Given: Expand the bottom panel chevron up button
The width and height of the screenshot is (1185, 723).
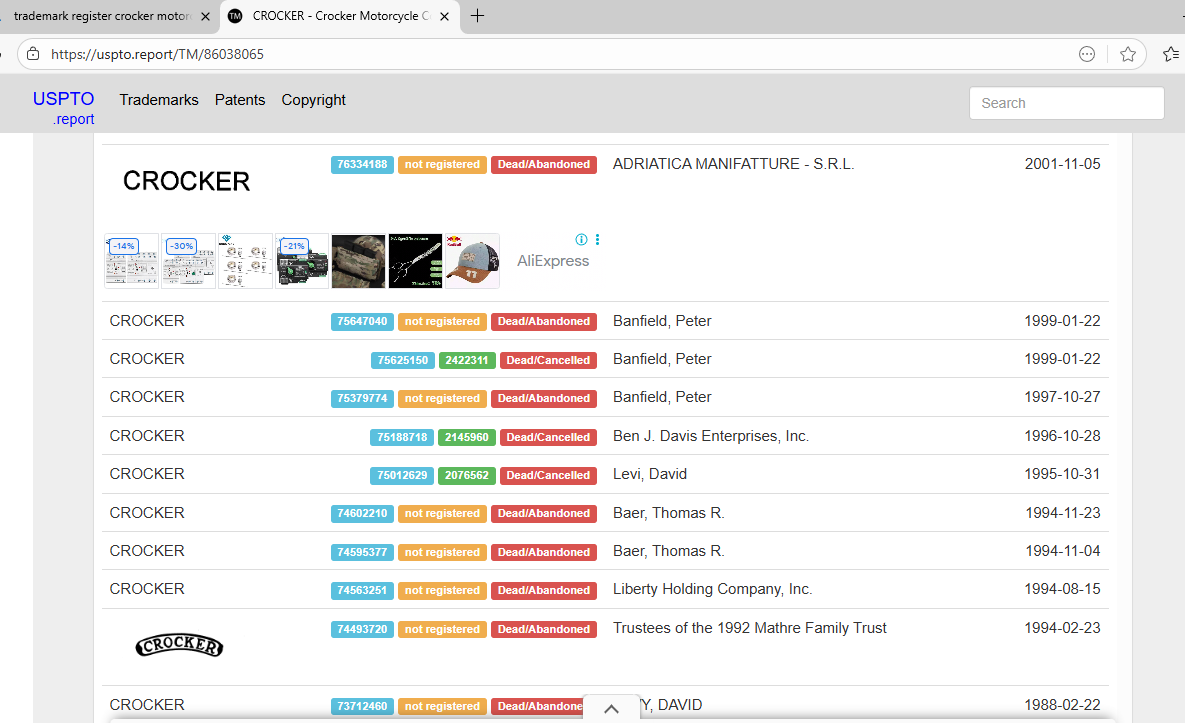Looking at the screenshot, I should [x=611, y=709].
